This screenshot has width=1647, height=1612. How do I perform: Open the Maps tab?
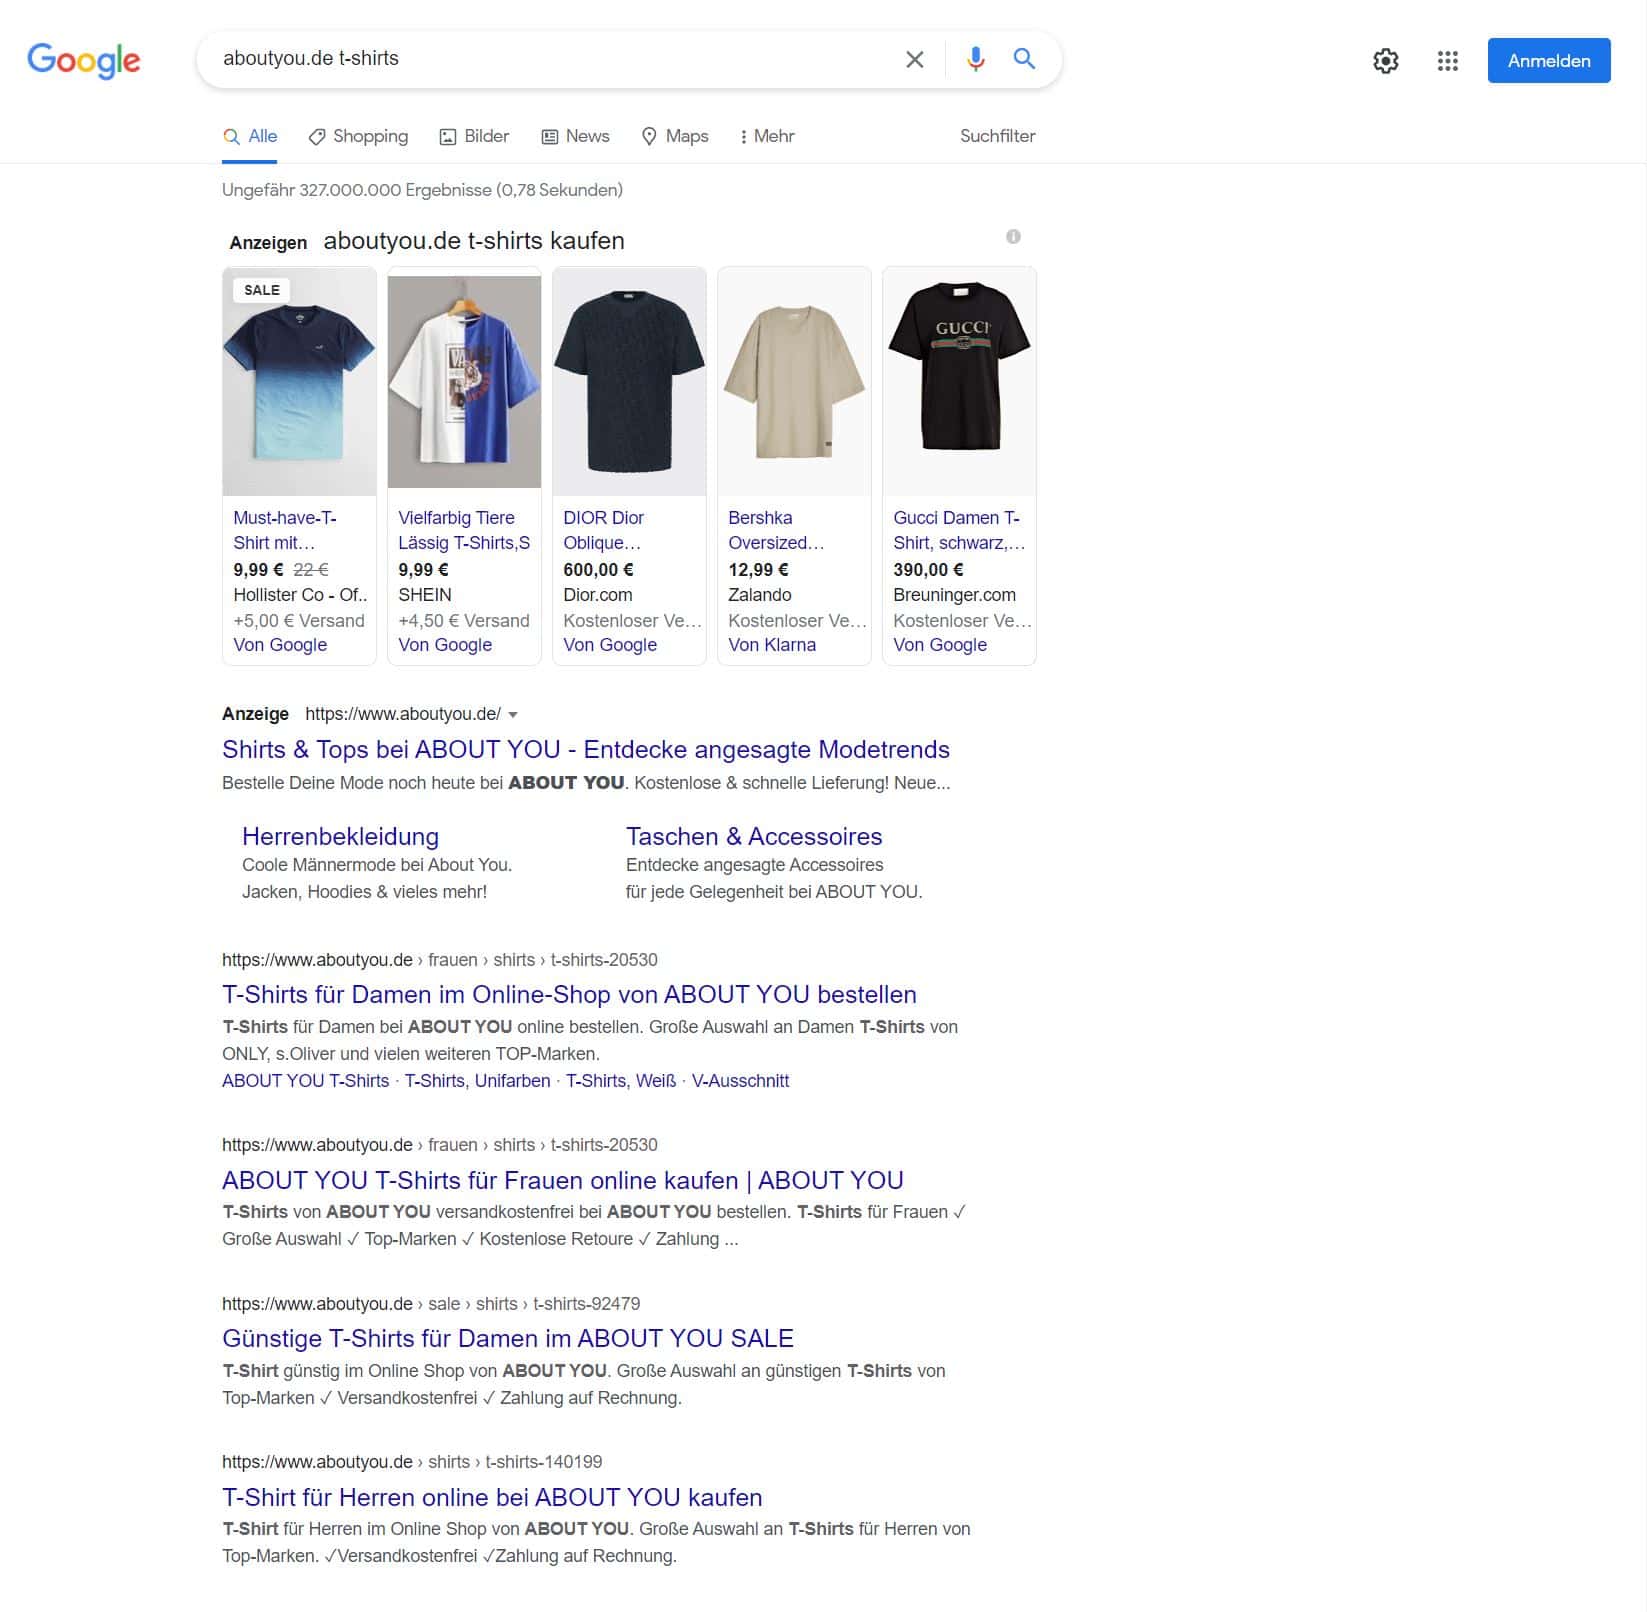point(675,137)
